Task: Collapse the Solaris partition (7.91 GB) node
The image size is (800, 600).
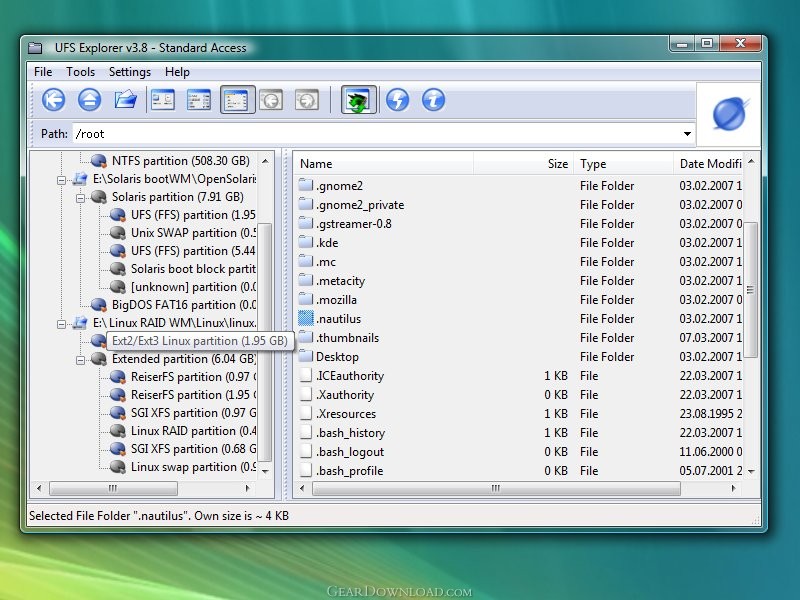Action: 80,197
